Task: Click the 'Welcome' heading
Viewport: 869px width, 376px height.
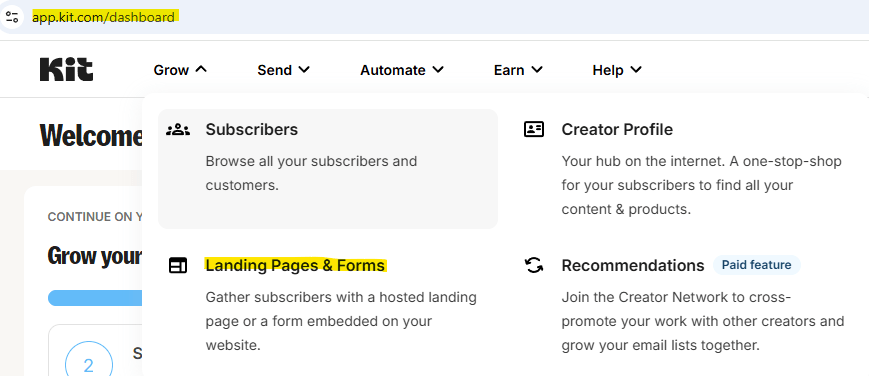Action: (x=91, y=135)
